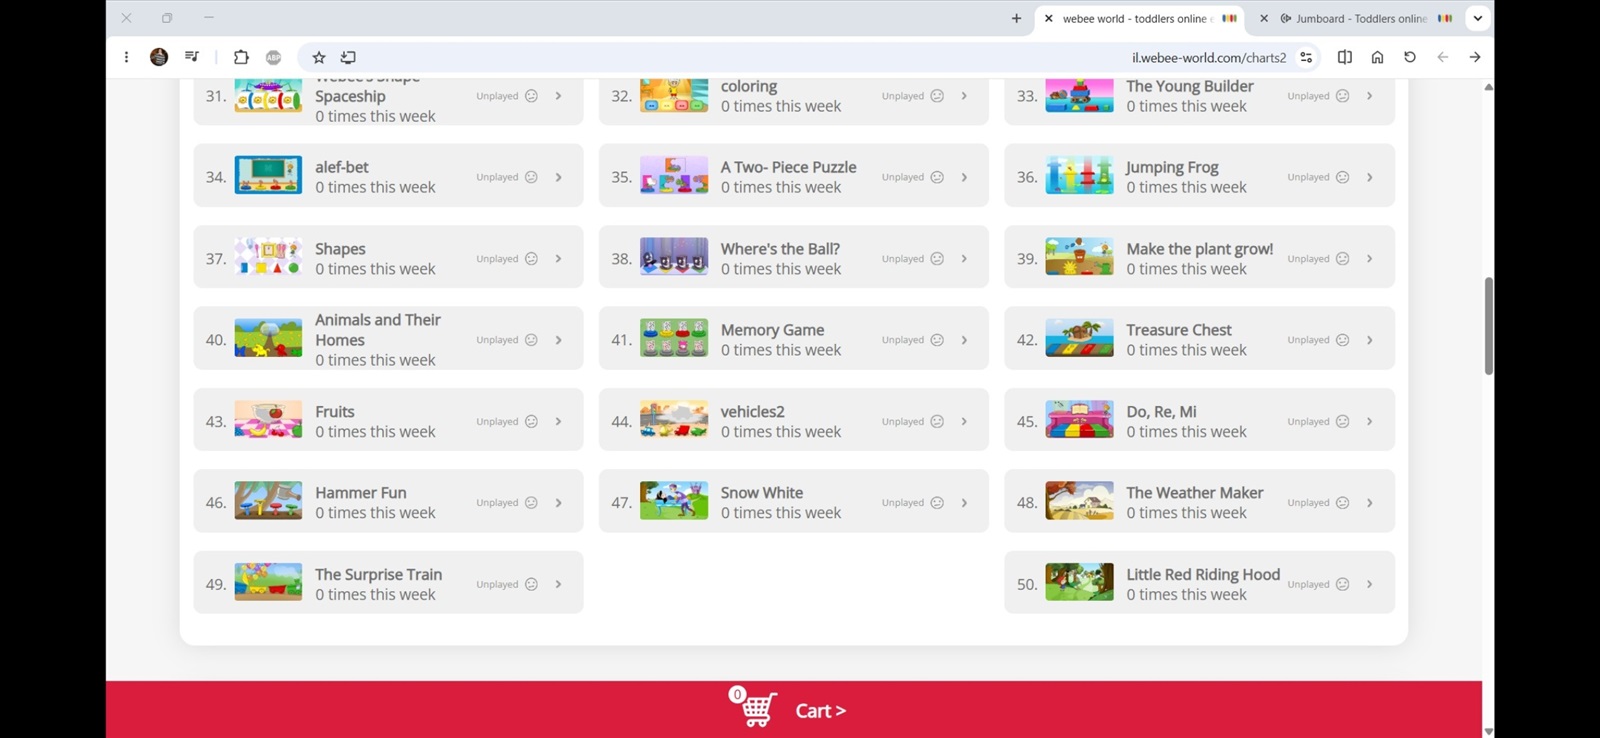Click the smiley icon on Where's the Ball?
1600x738 pixels.
point(937,259)
